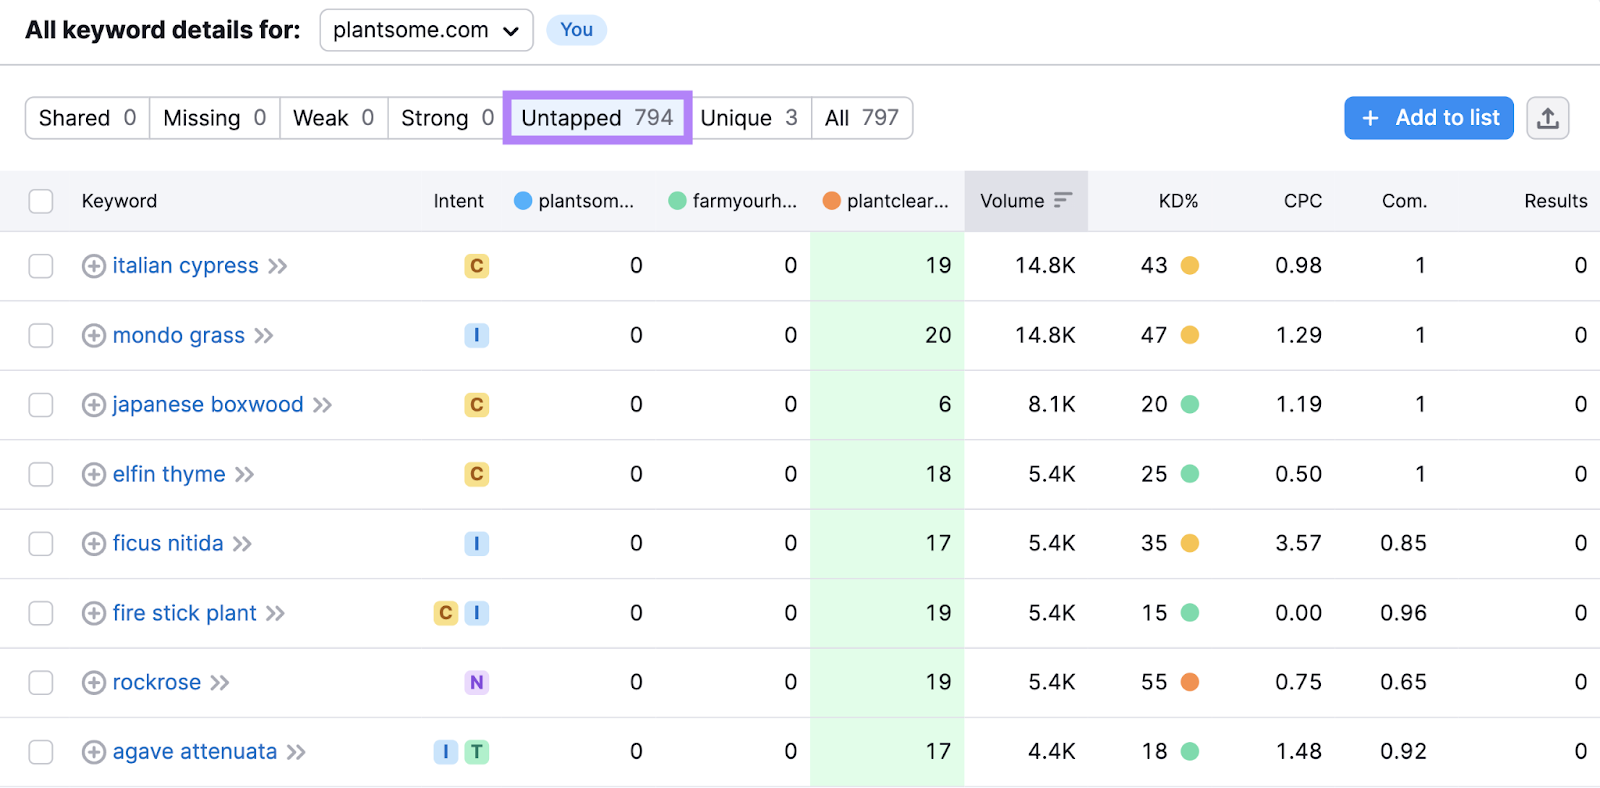Select the Untapped 794 tab
This screenshot has height=788, width=1600.
click(597, 118)
